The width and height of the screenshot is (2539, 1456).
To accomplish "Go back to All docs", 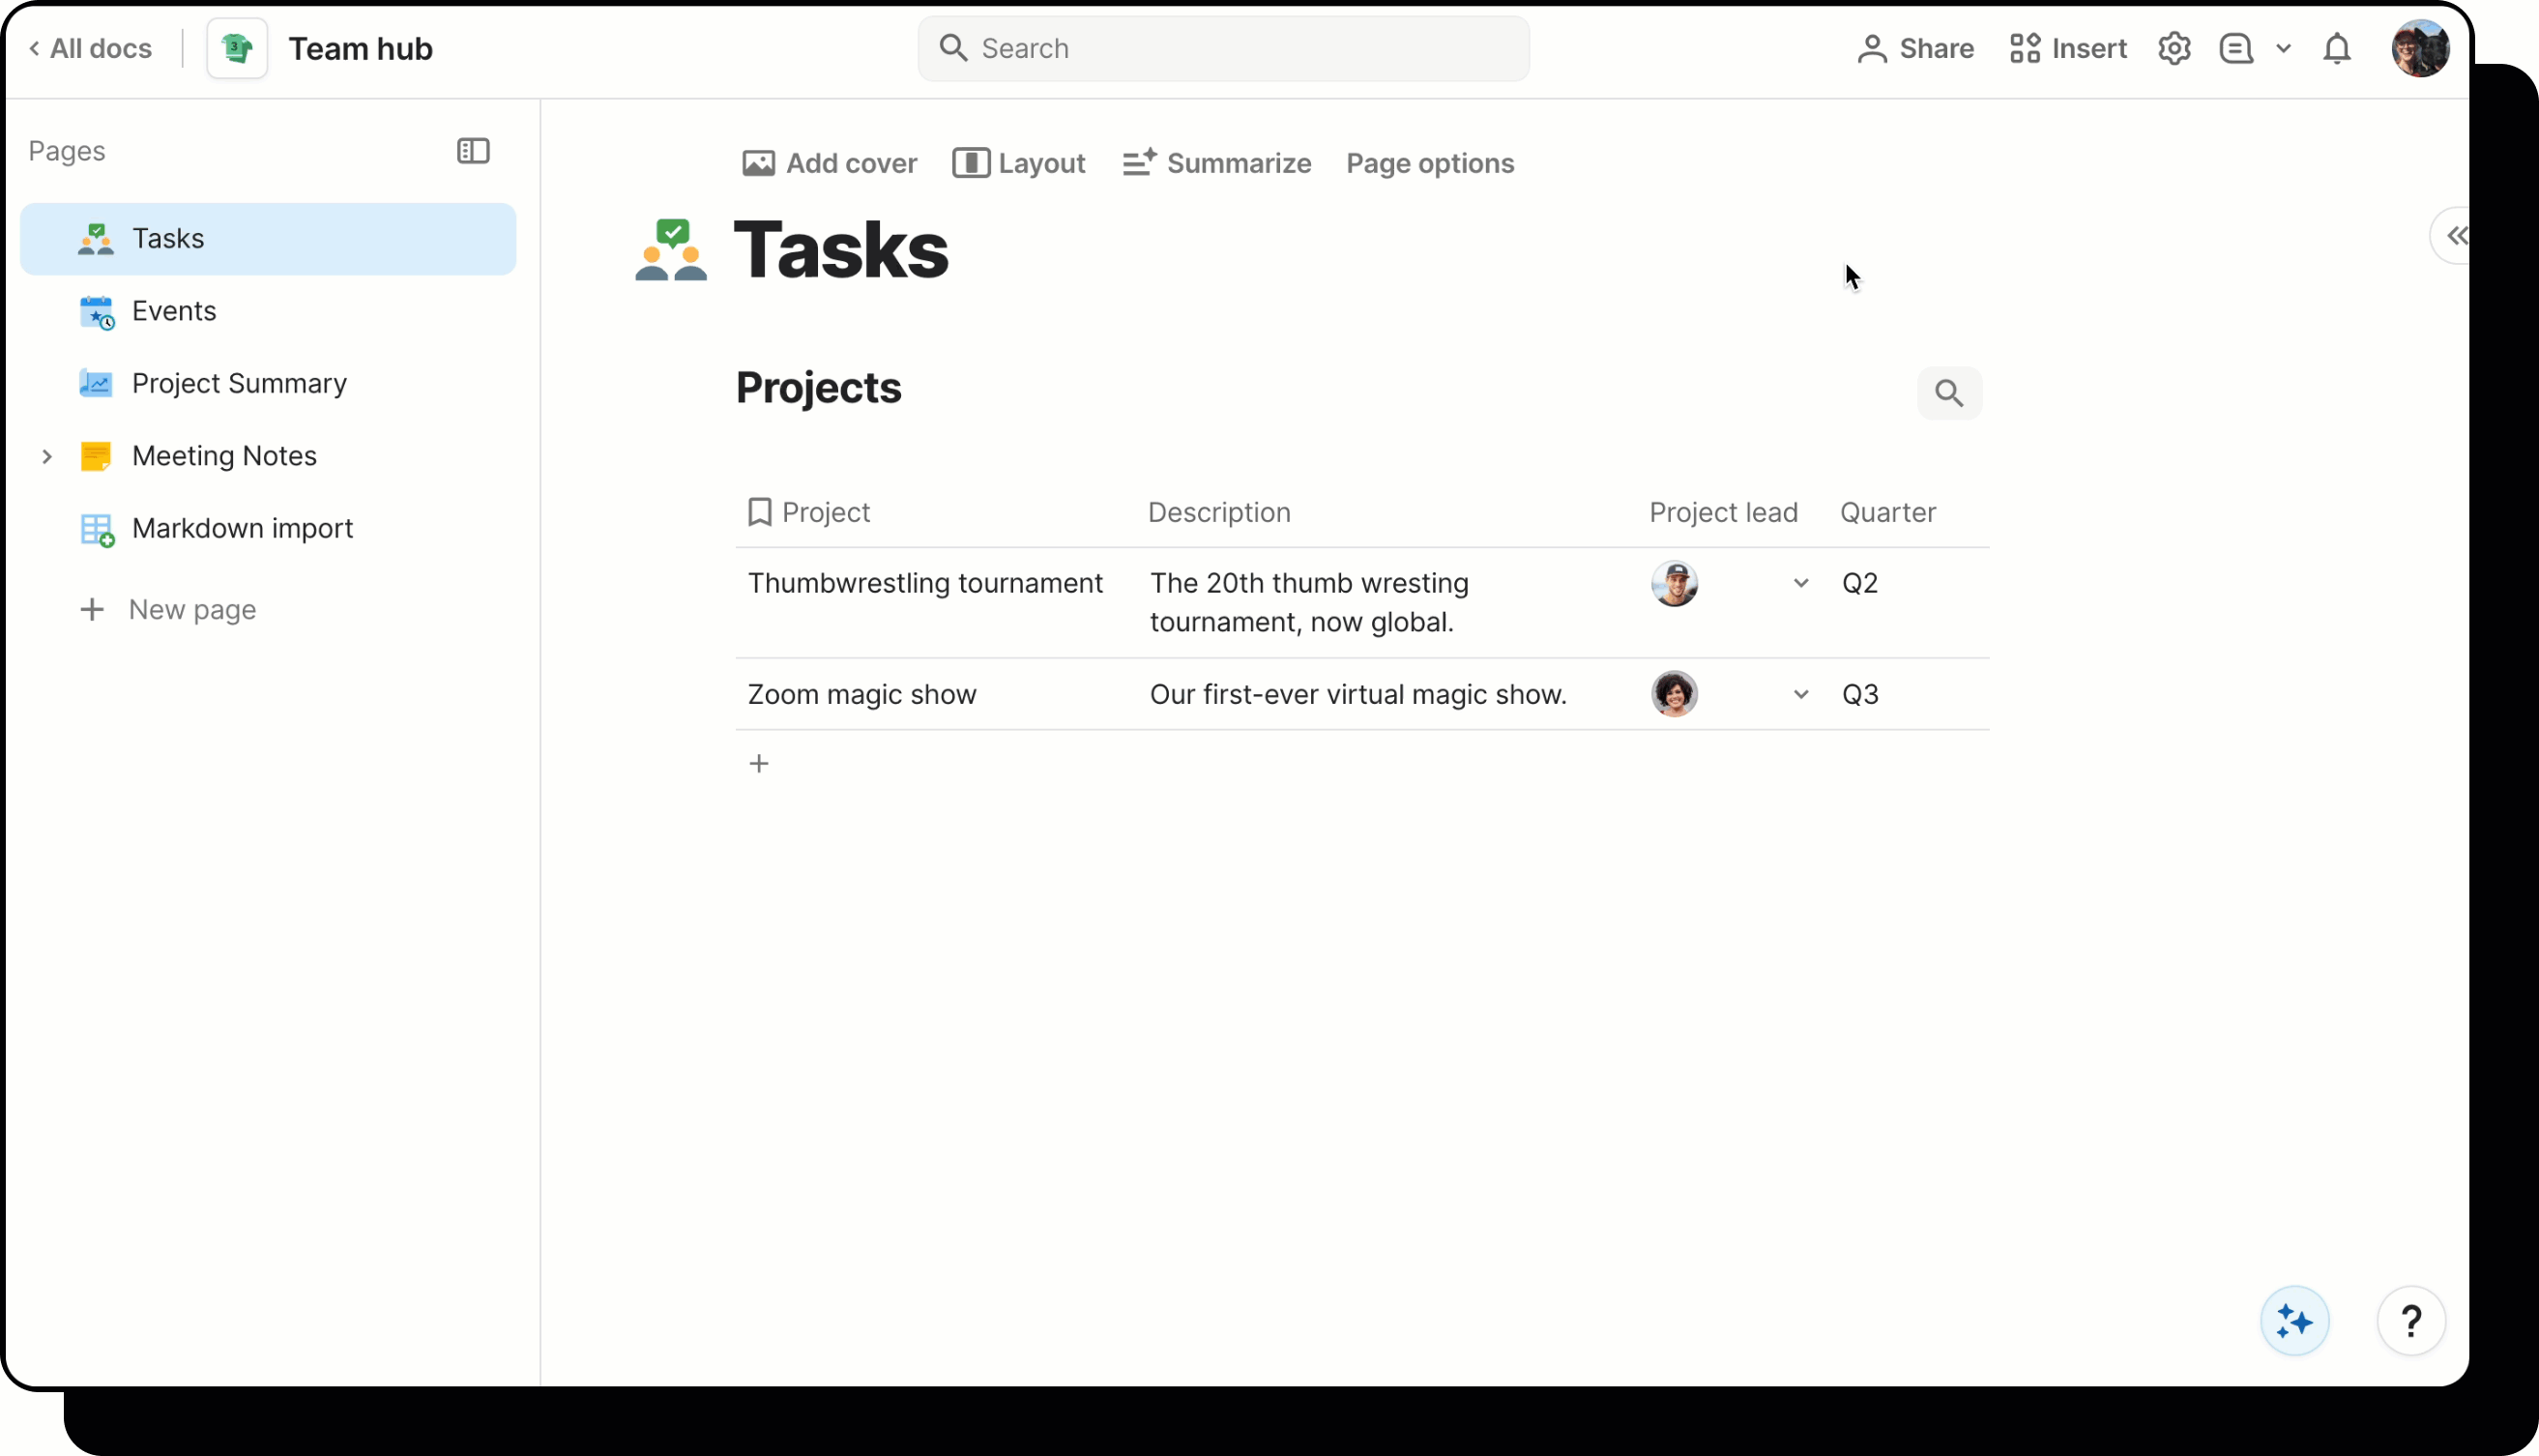I will [x=89, y=47].
